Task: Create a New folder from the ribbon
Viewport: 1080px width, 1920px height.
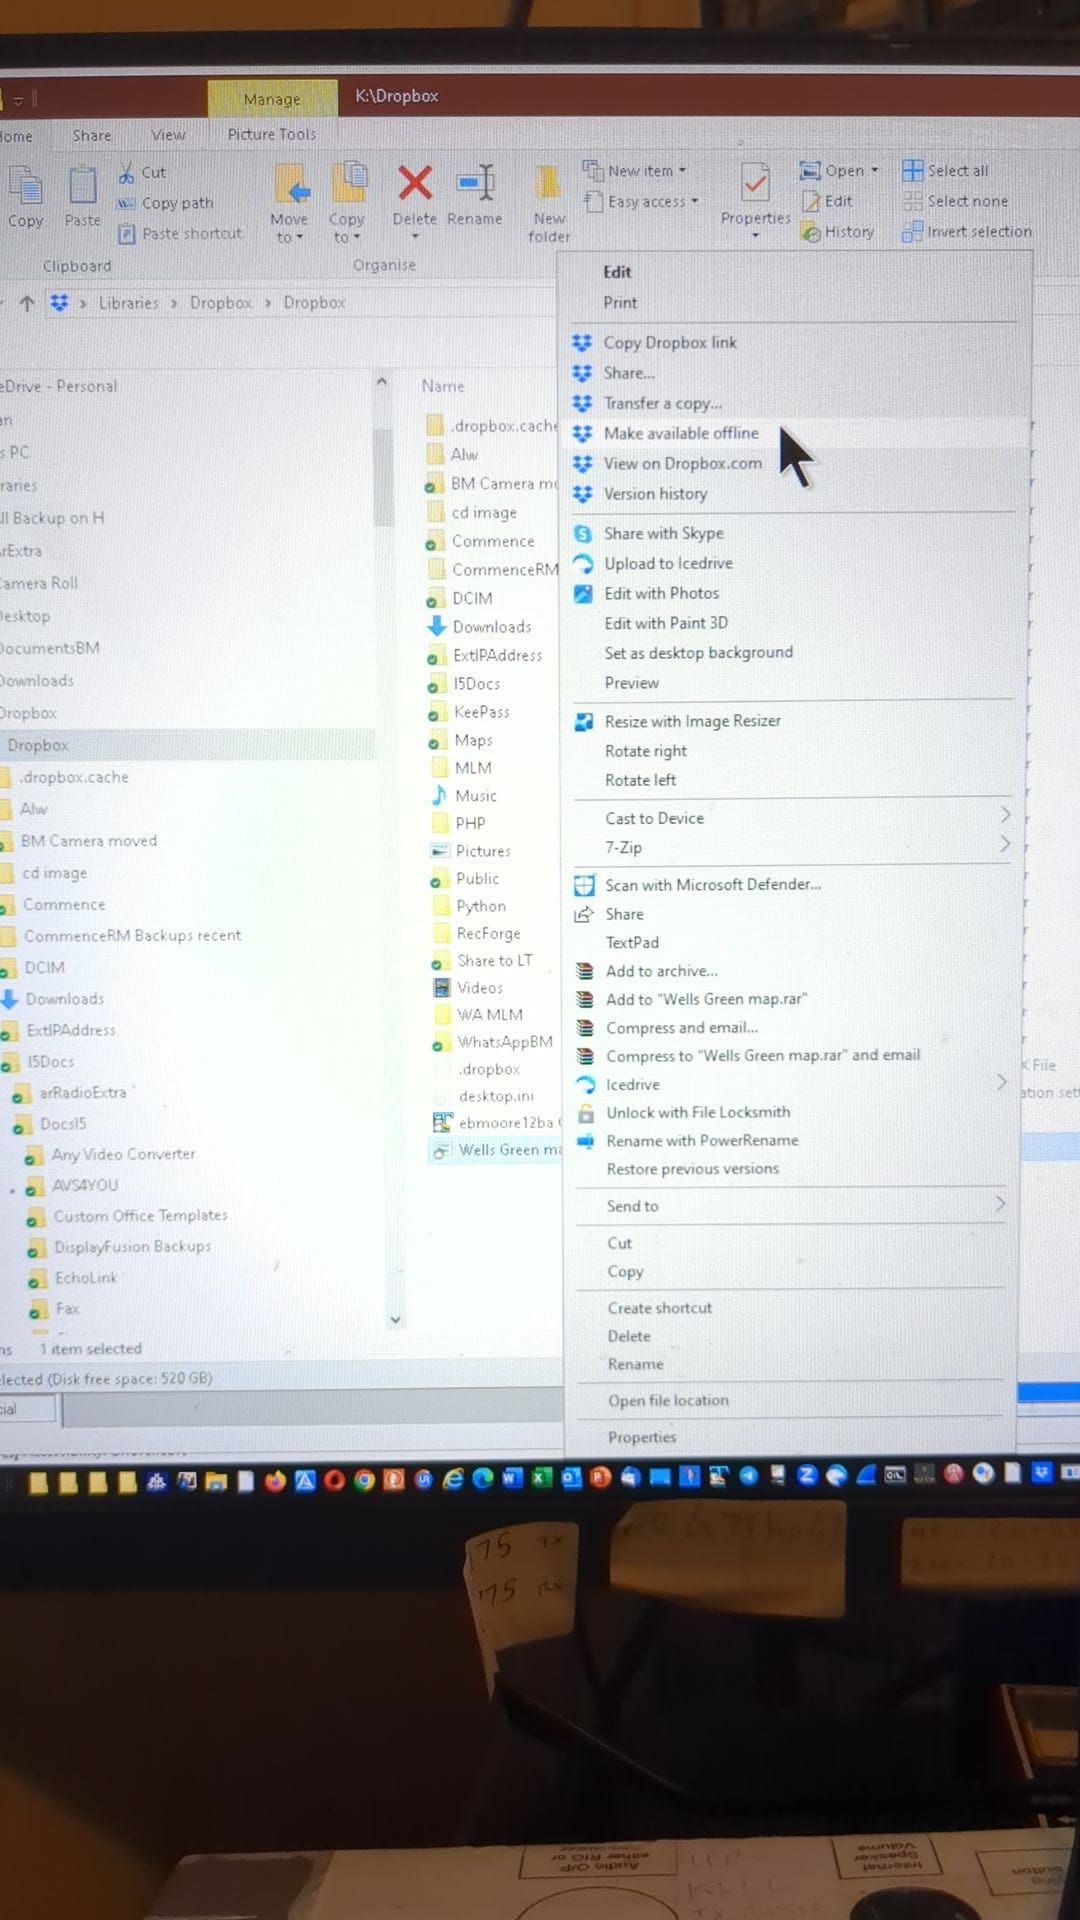Action: [x=548, y=204]
